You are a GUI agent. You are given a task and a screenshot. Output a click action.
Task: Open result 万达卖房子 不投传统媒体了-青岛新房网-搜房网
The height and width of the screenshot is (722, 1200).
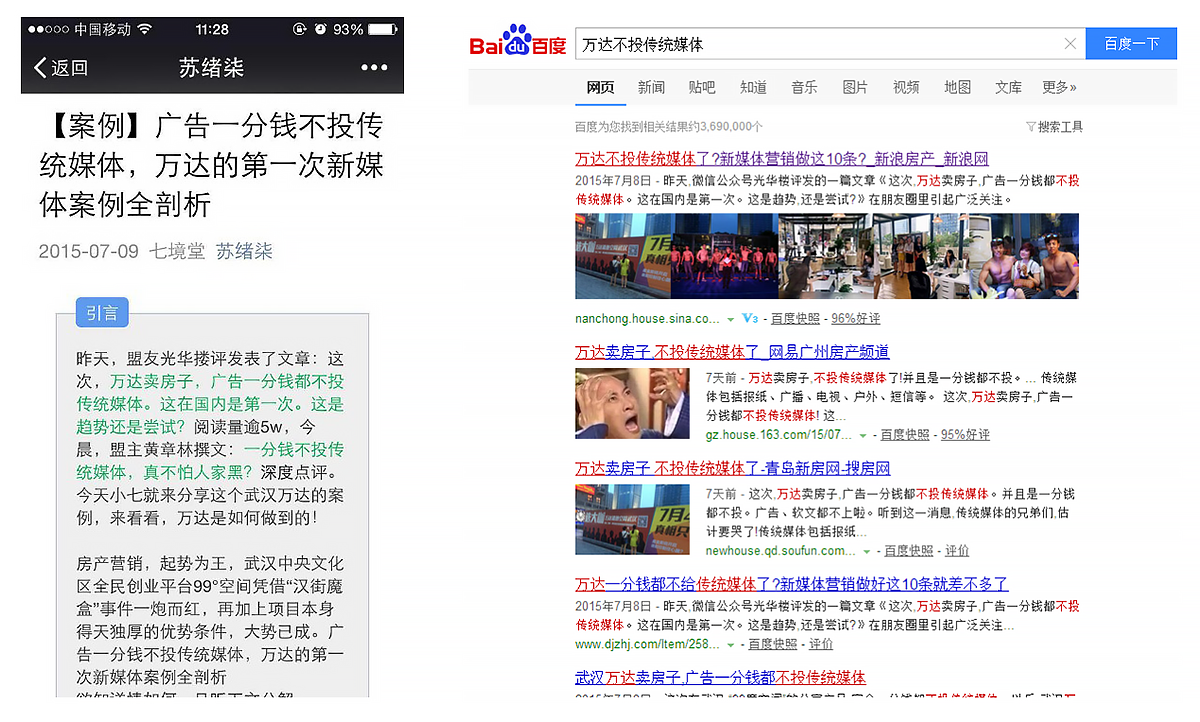(x=732, y=468)
